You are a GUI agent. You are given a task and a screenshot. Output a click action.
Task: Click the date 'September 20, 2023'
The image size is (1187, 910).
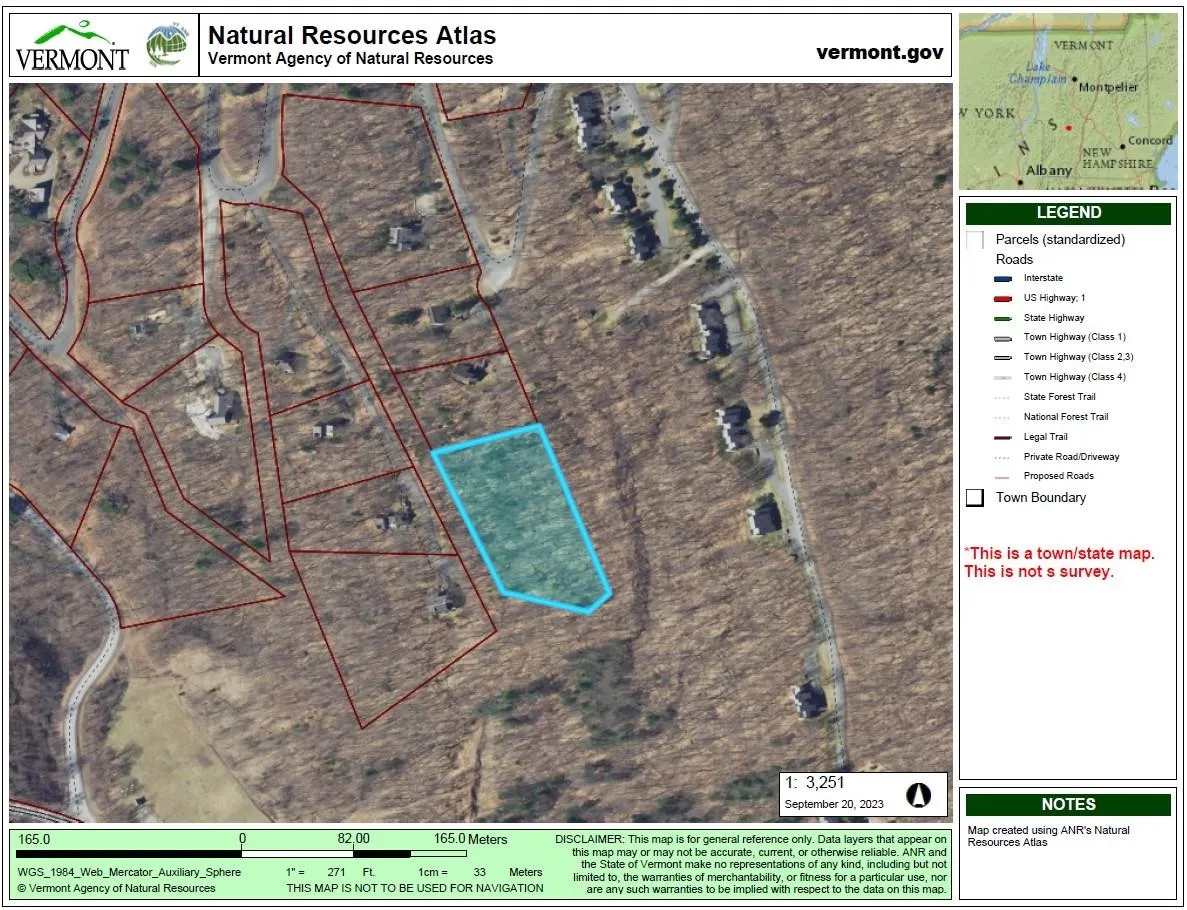click(834, 804)
